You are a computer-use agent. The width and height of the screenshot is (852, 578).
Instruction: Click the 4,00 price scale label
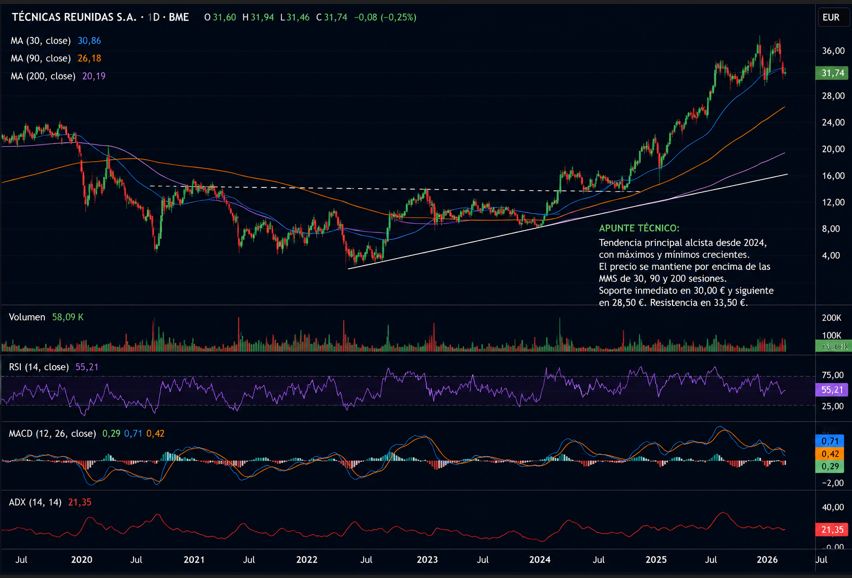(831, 255)
